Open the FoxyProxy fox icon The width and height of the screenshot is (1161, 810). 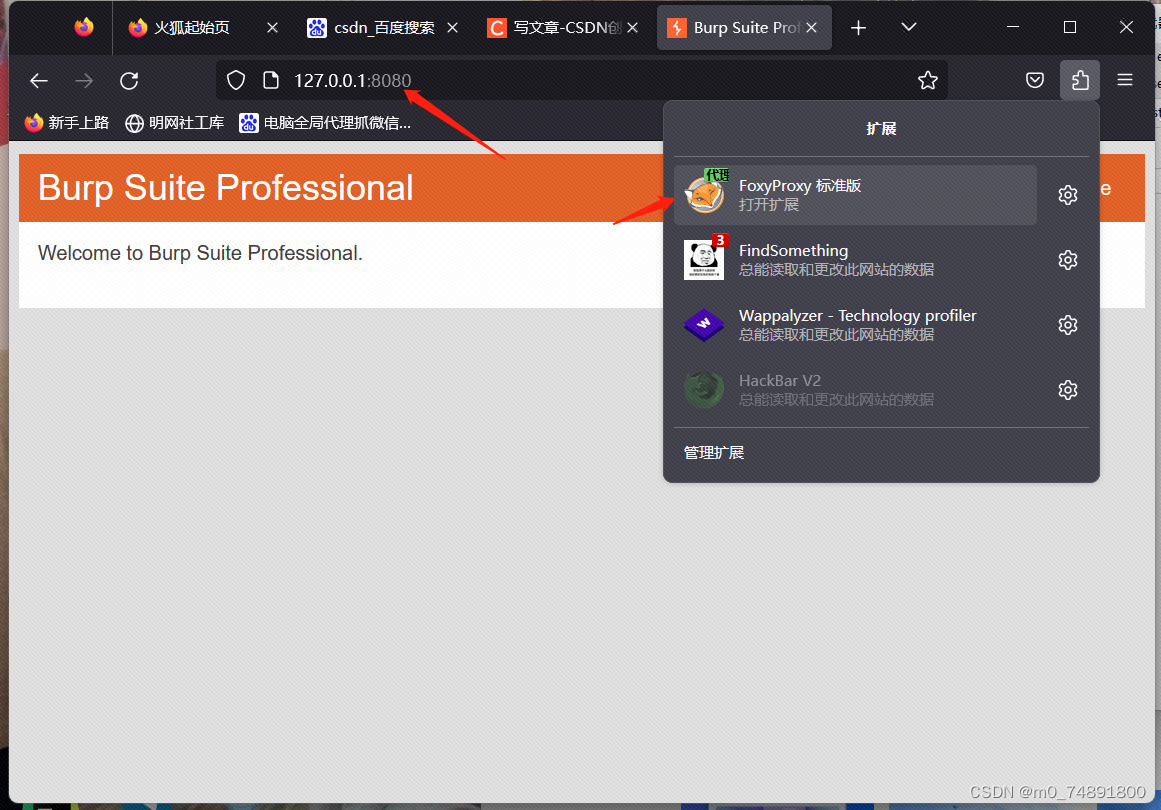click(x=704, y=193)
